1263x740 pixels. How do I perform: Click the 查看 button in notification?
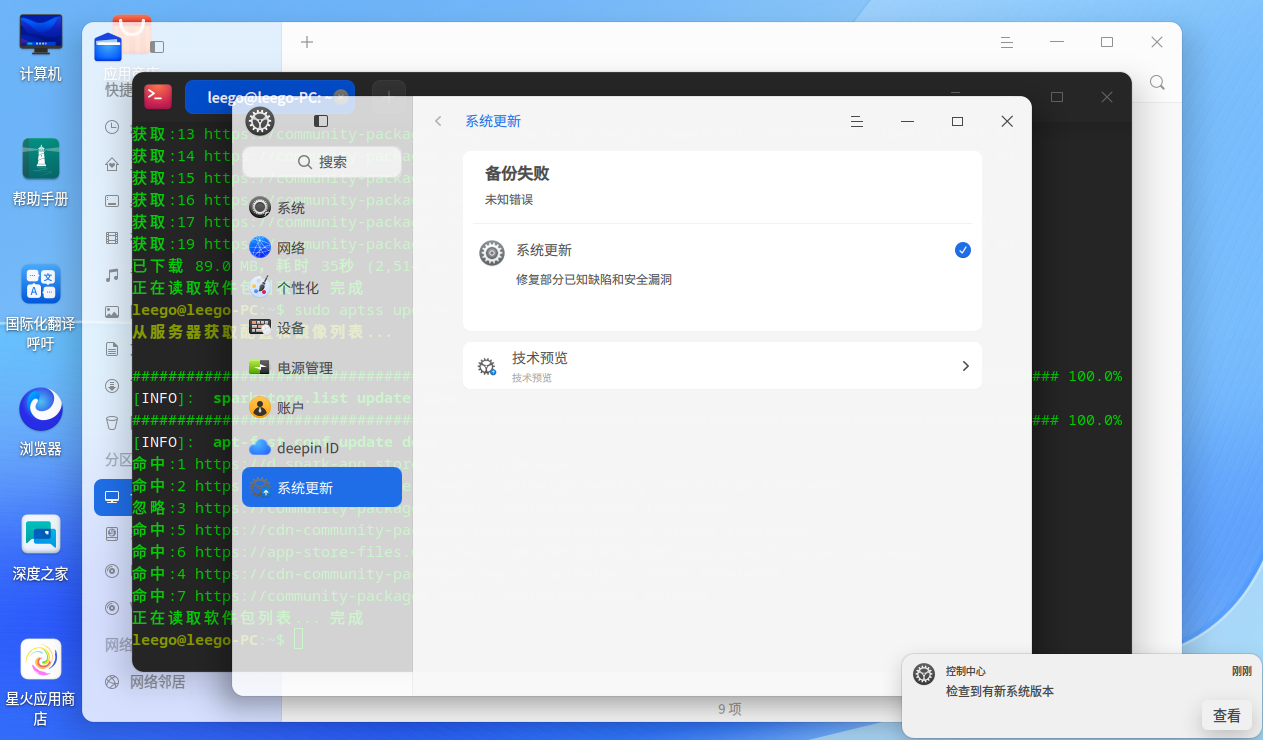[1227, 715]
